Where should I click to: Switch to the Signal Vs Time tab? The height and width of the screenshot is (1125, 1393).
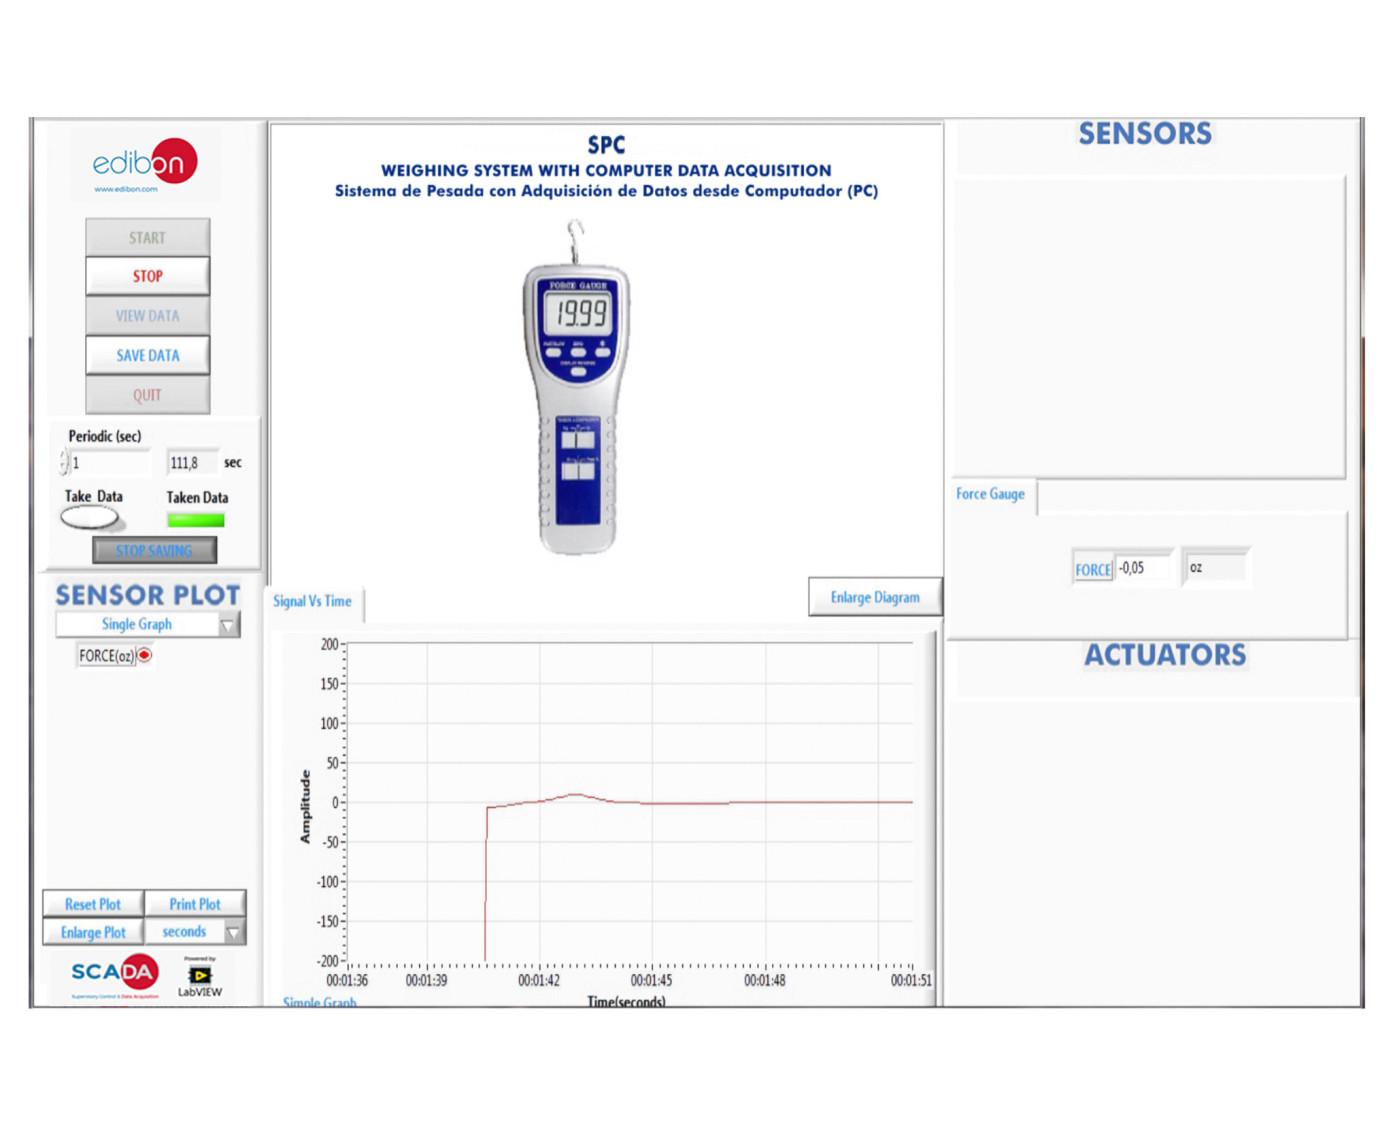click(312, 601)
